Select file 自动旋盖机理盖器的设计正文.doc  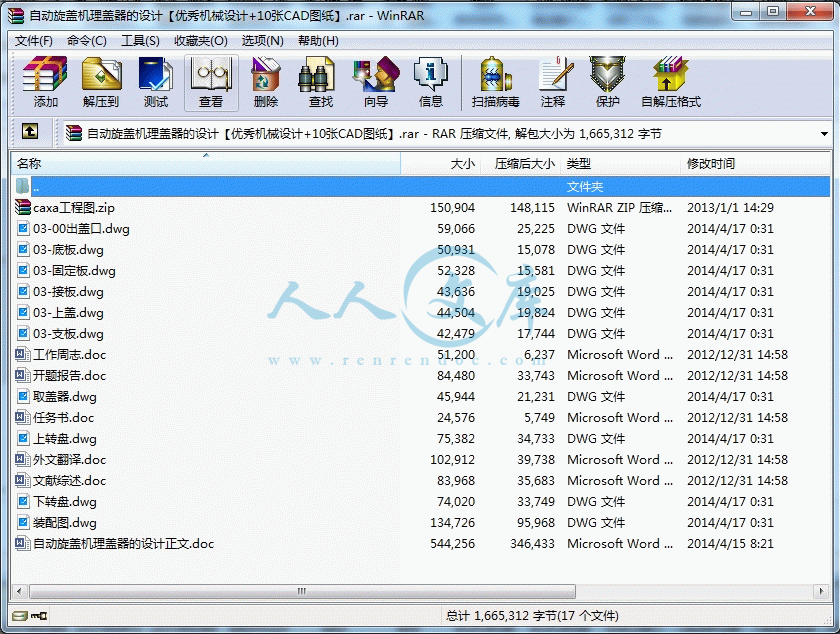pos(123,543)
